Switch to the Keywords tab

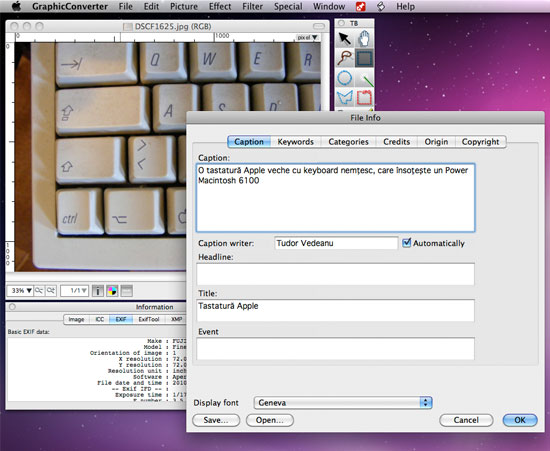pyautogui.click(x=295, y=142)
